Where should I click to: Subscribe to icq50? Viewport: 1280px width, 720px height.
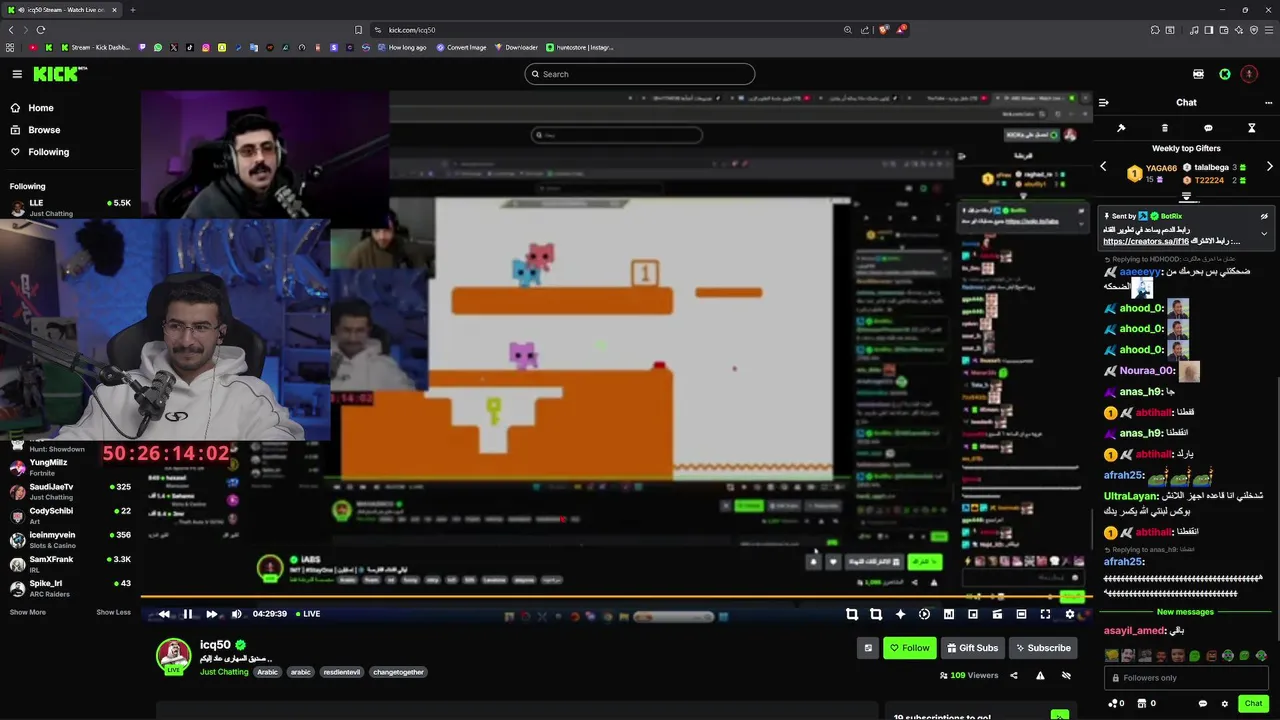coord(1043,648)
